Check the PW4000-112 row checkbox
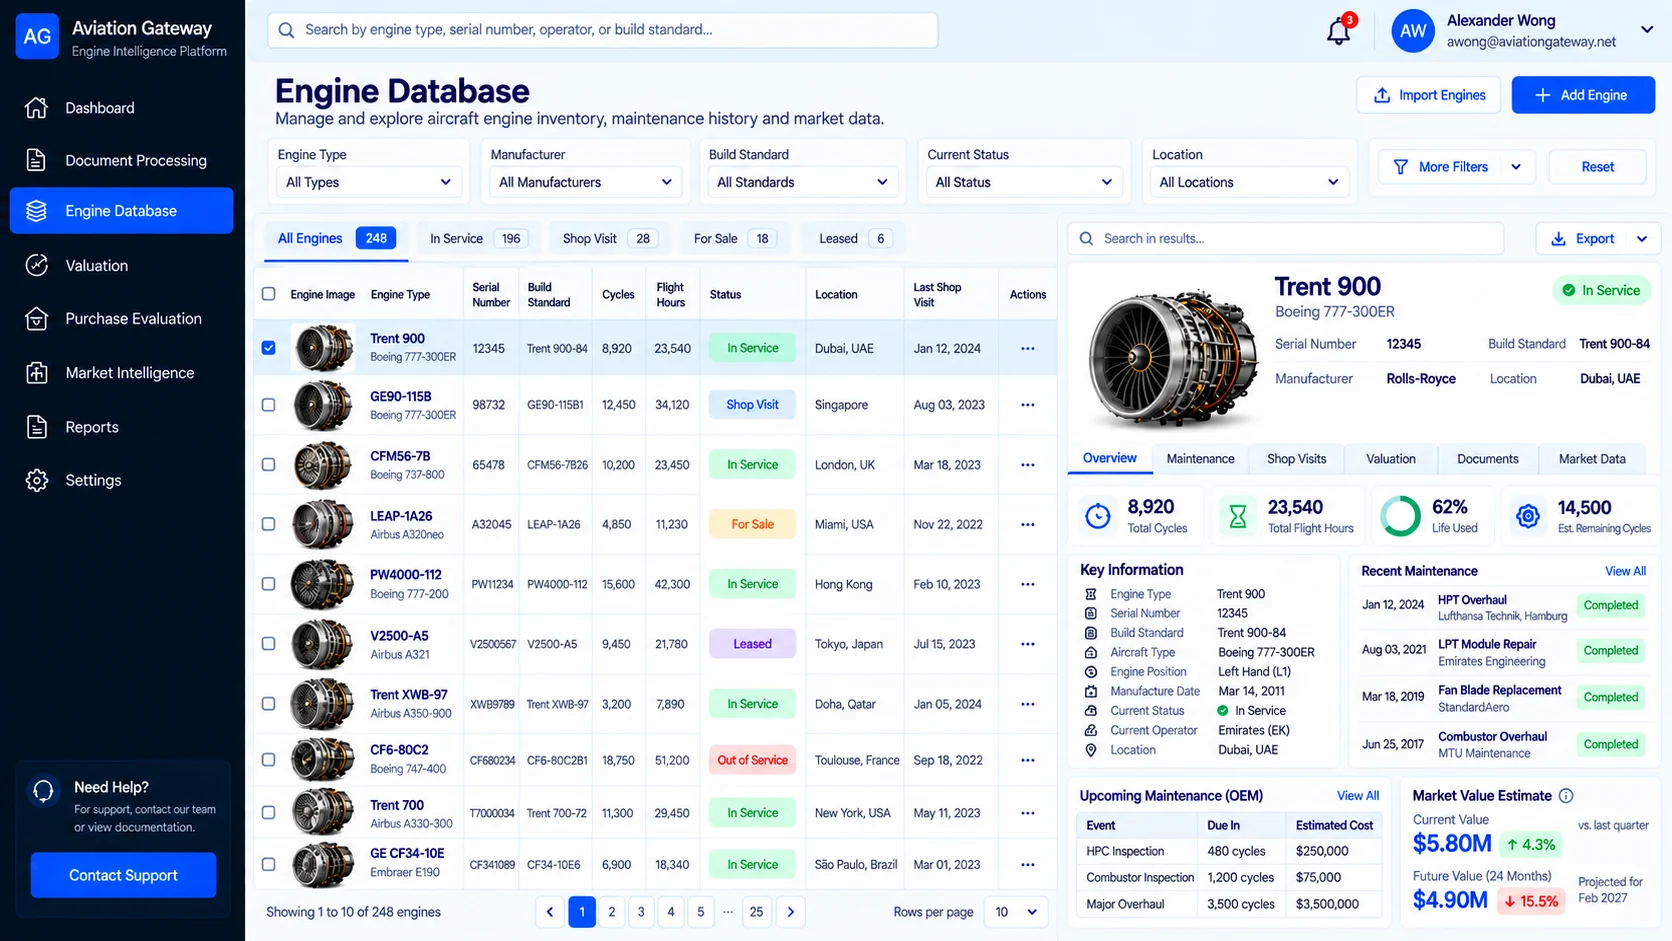The height and width of the screenshot is (941, 1672). pyautogui.click(x=268, y=584)
